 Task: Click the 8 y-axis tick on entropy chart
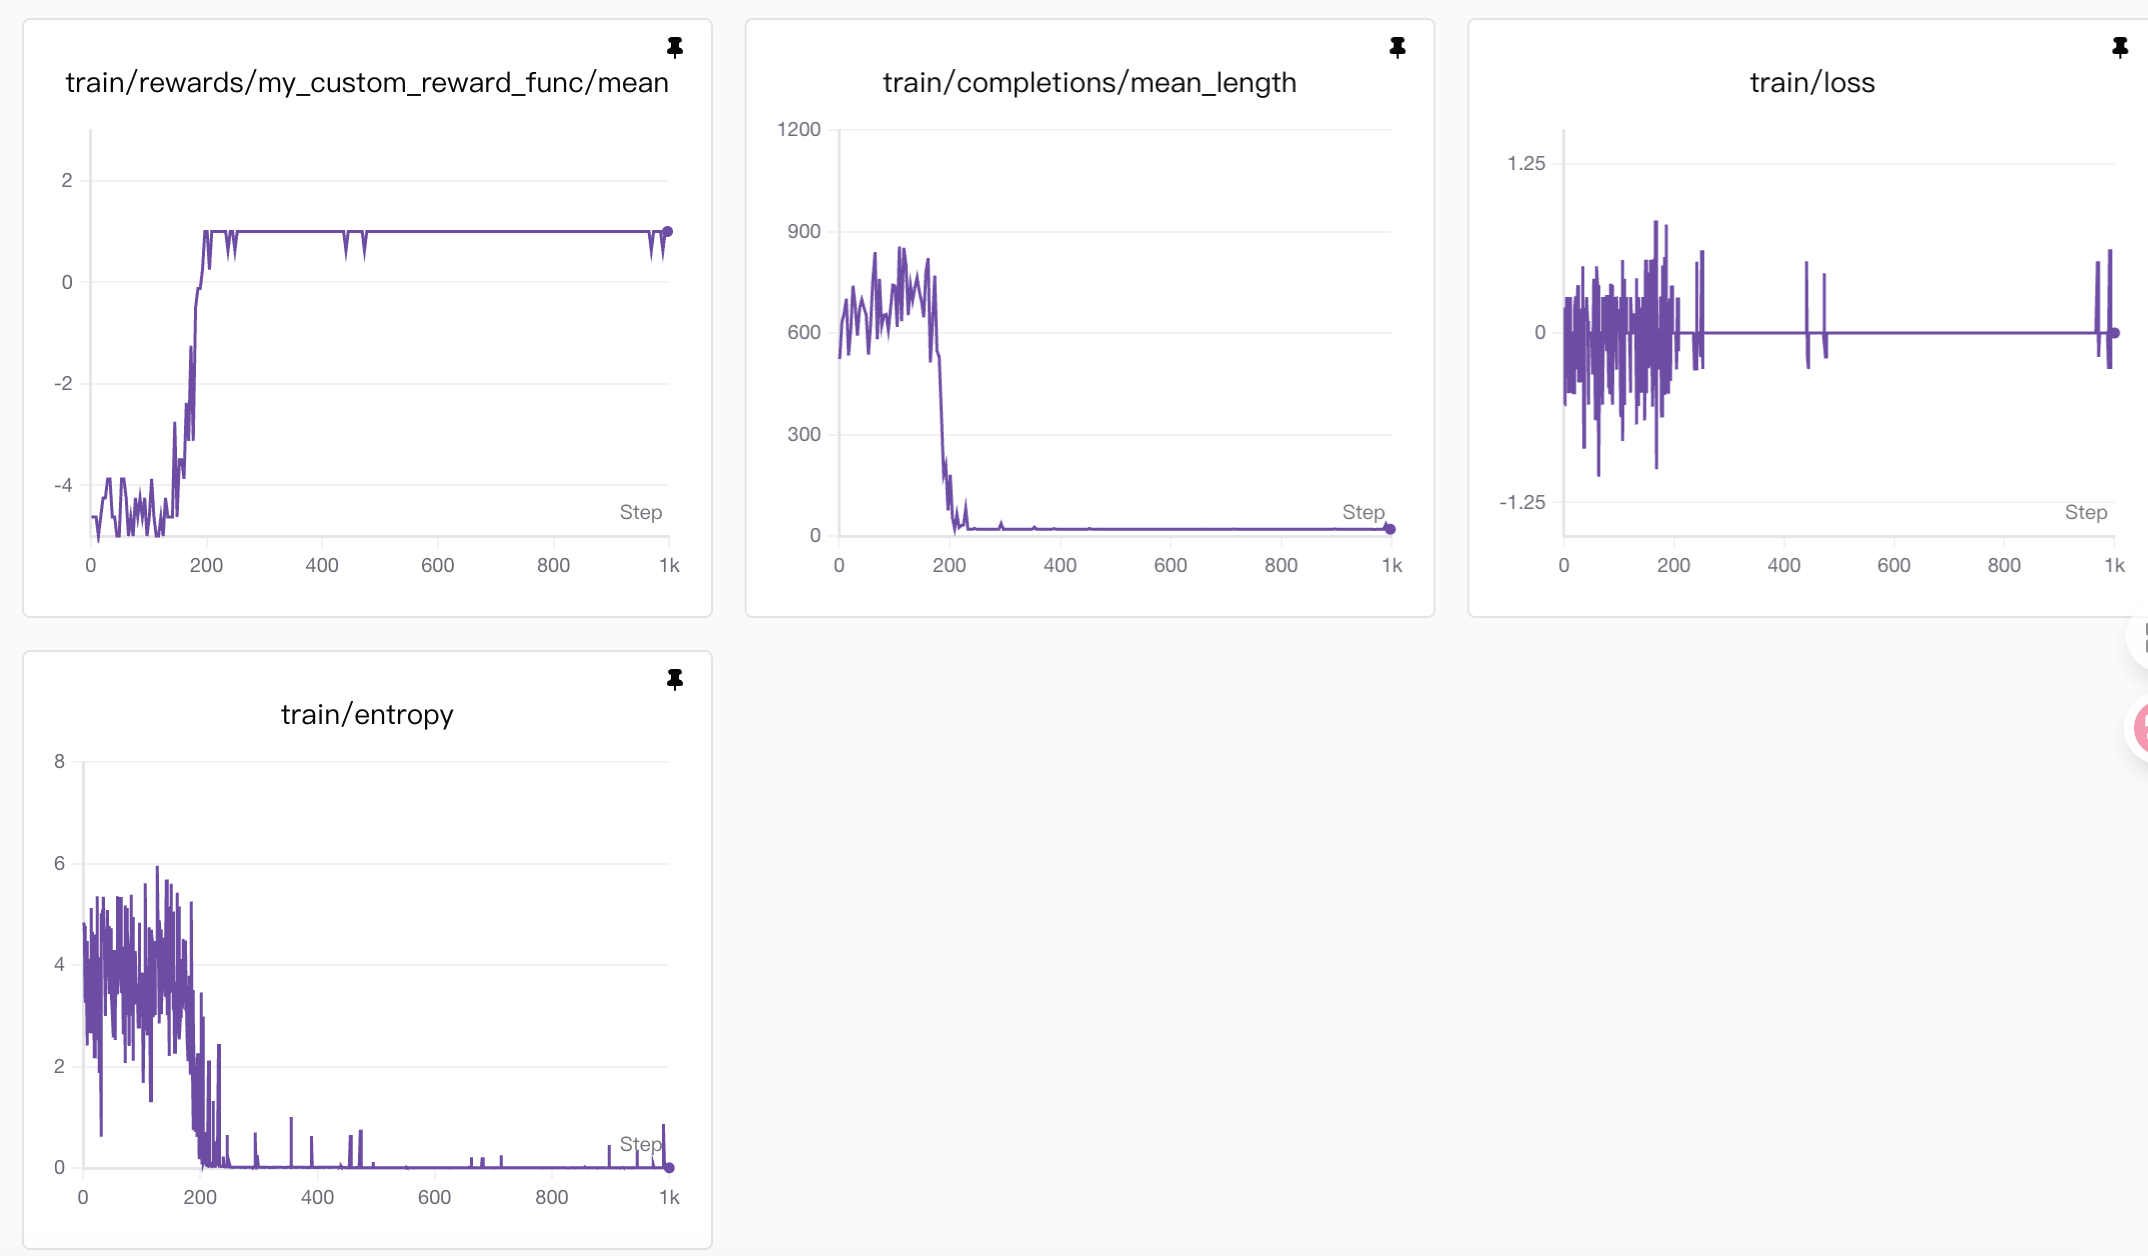tap(60, 761)
